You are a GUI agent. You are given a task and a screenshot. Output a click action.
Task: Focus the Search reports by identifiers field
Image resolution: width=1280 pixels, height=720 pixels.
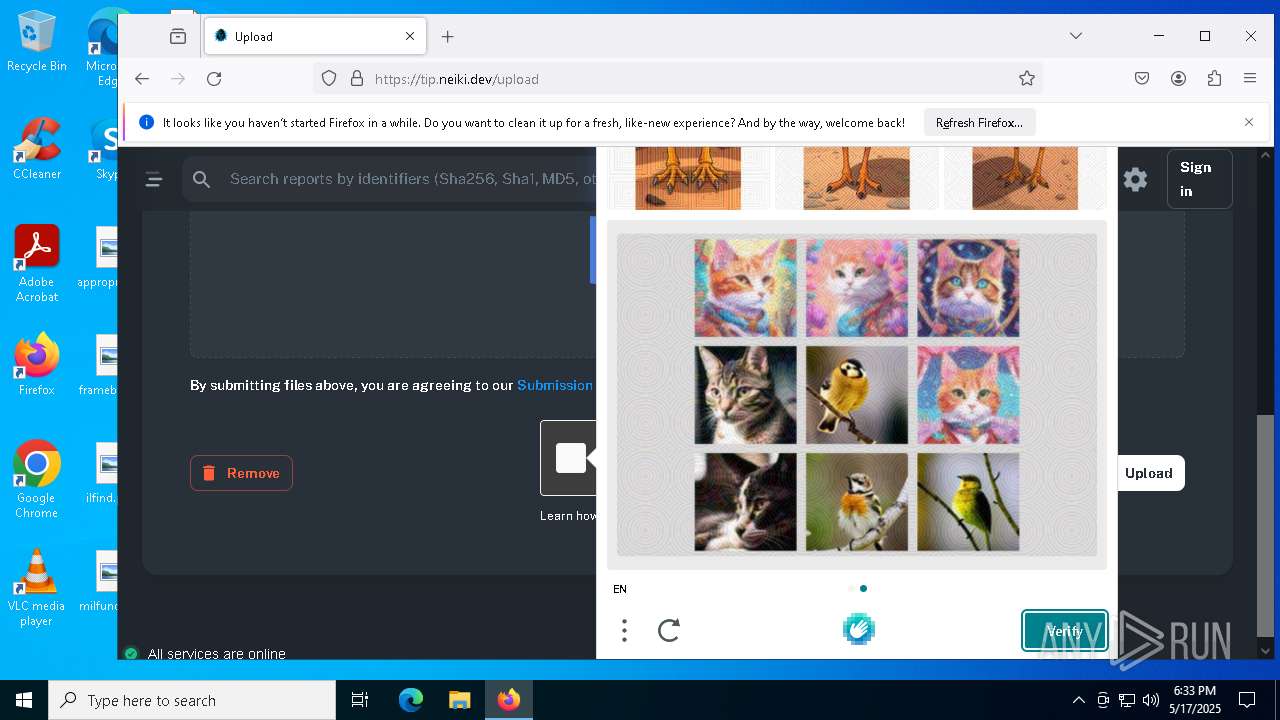click(412, 179)
